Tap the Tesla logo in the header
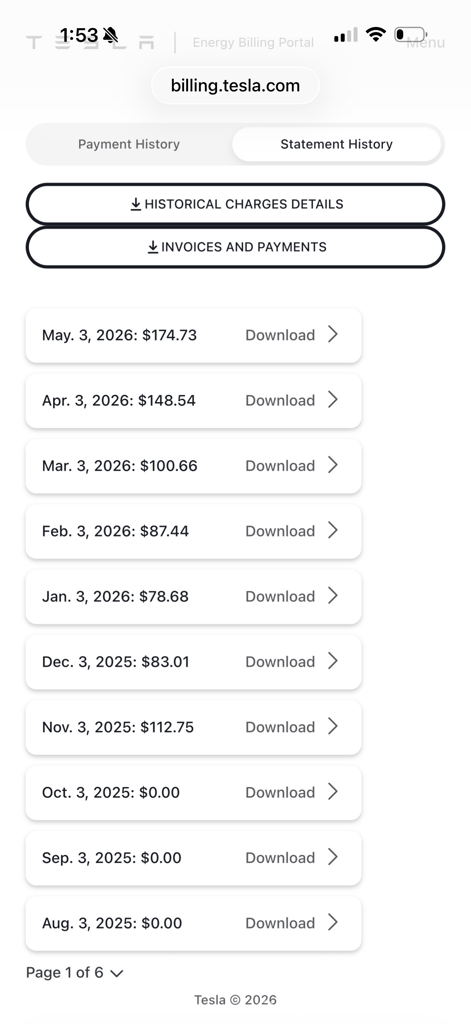Screen dimensions: 471x1024 pos(90,42)
